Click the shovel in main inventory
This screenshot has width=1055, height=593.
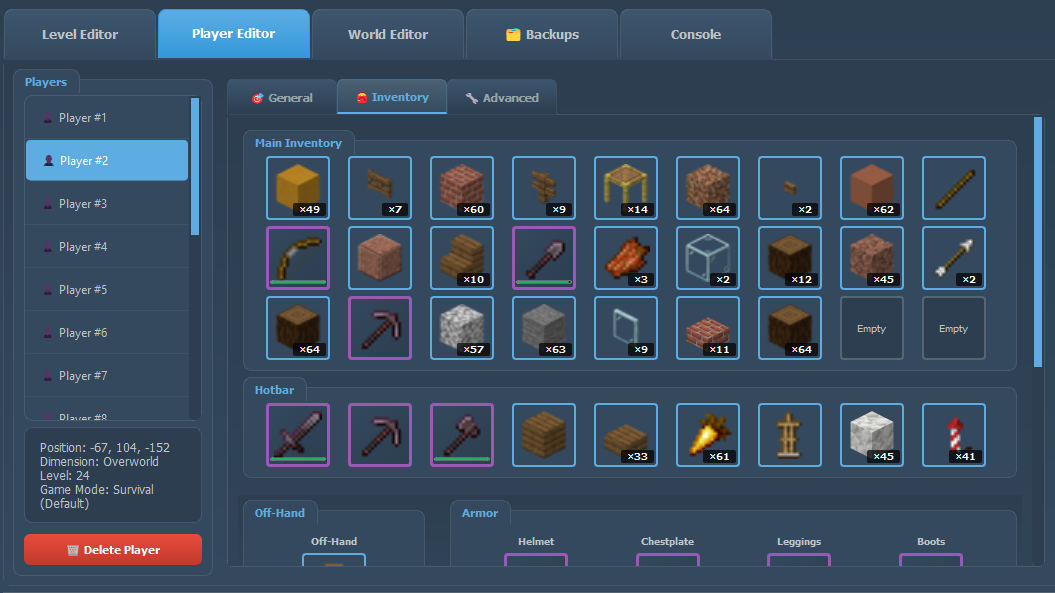pos(544,258)
